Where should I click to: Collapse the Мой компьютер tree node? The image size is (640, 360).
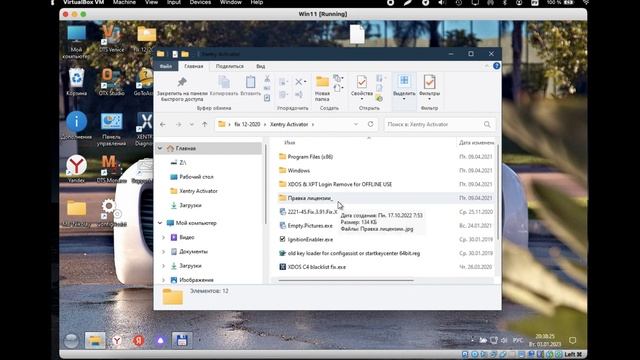(x=160, y=223)
